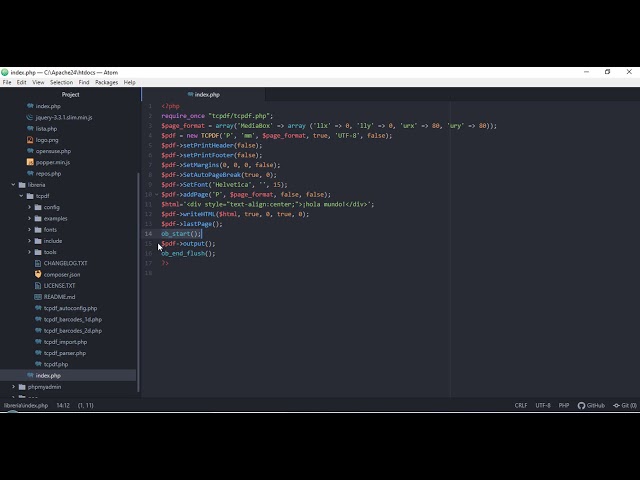Open the Selection menu
Image resolution: width=640 pixels, height=480 pixels.
click(x=62, y=82)
